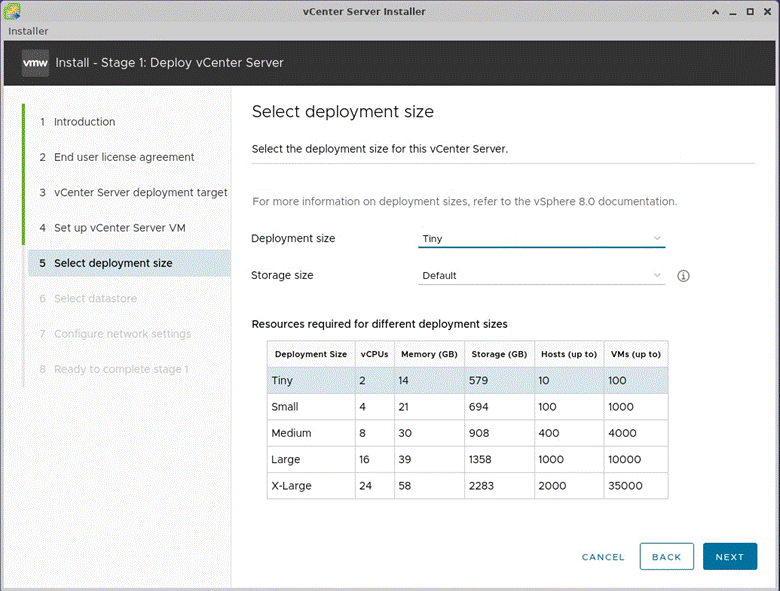This screenshot has width=780, height=591.
Task: Click storage value 694 for Small
Action: tap(478, 407)
